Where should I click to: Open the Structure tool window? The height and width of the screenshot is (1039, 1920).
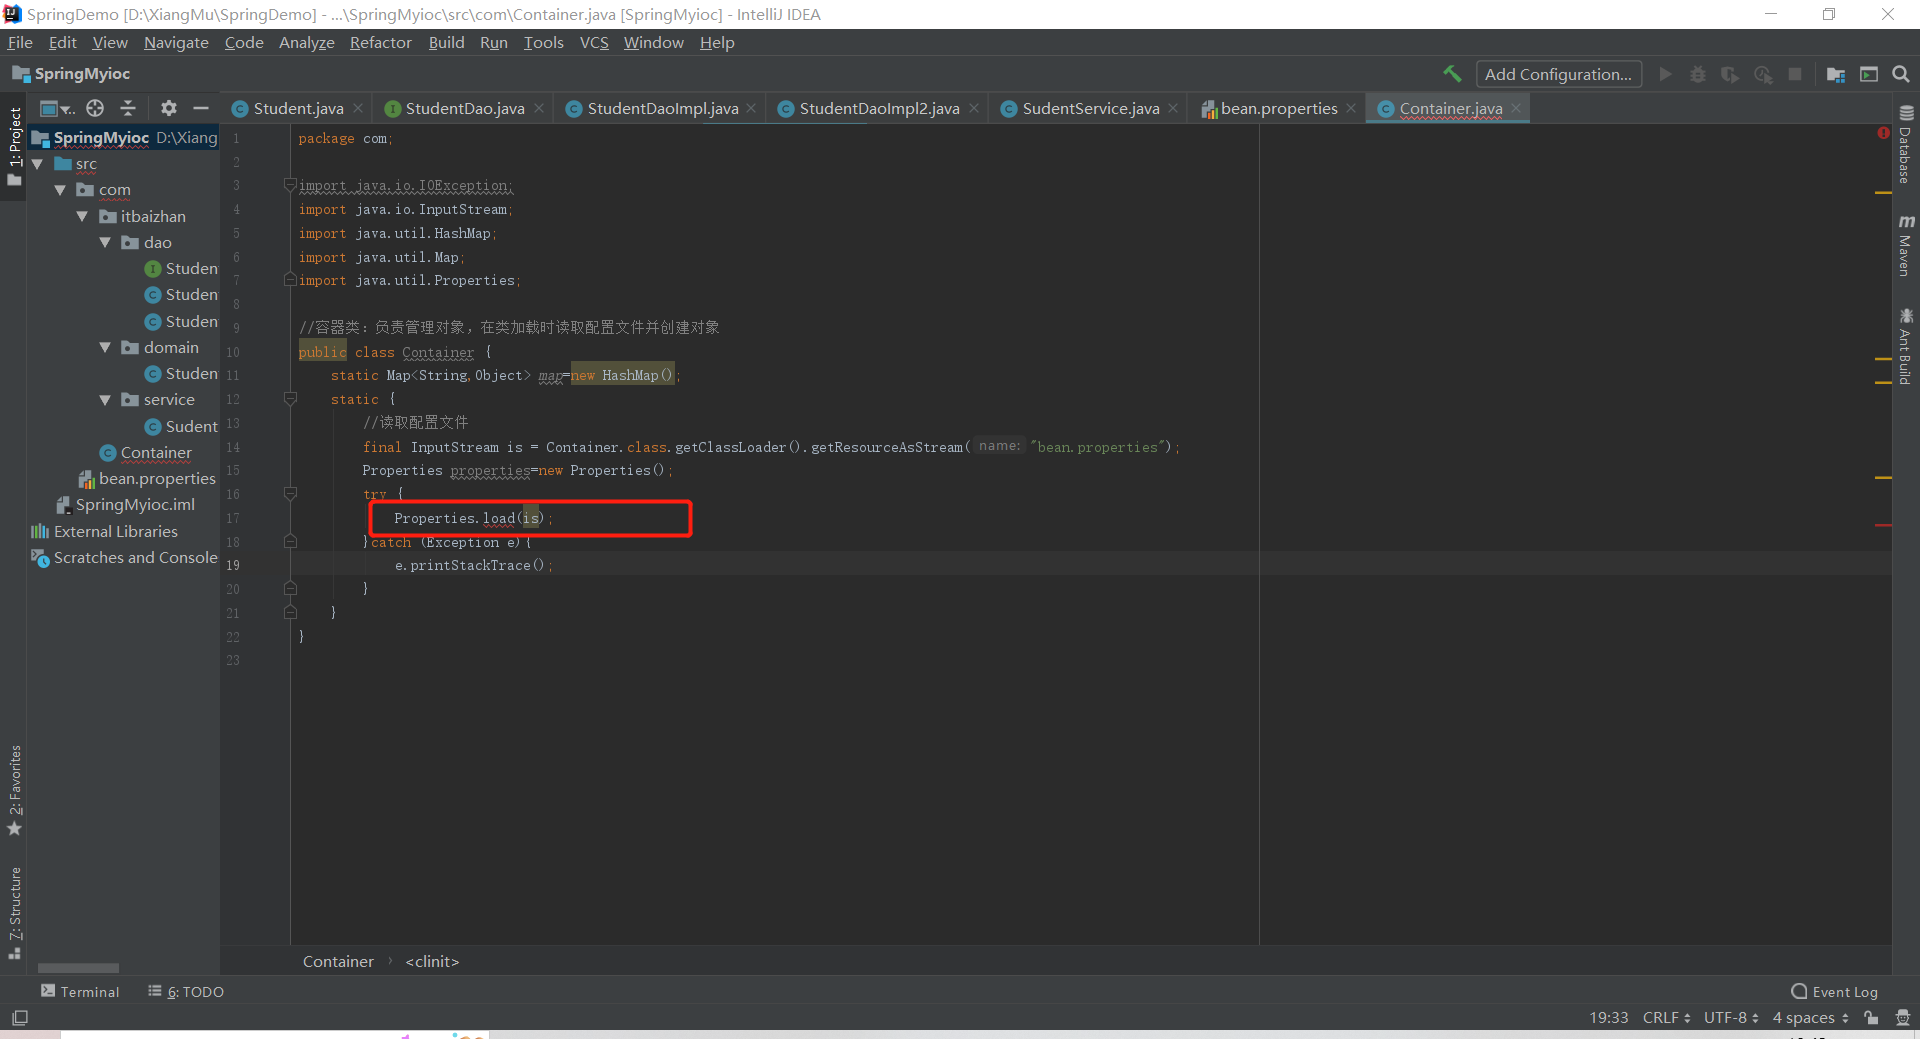tap(14, 912)
